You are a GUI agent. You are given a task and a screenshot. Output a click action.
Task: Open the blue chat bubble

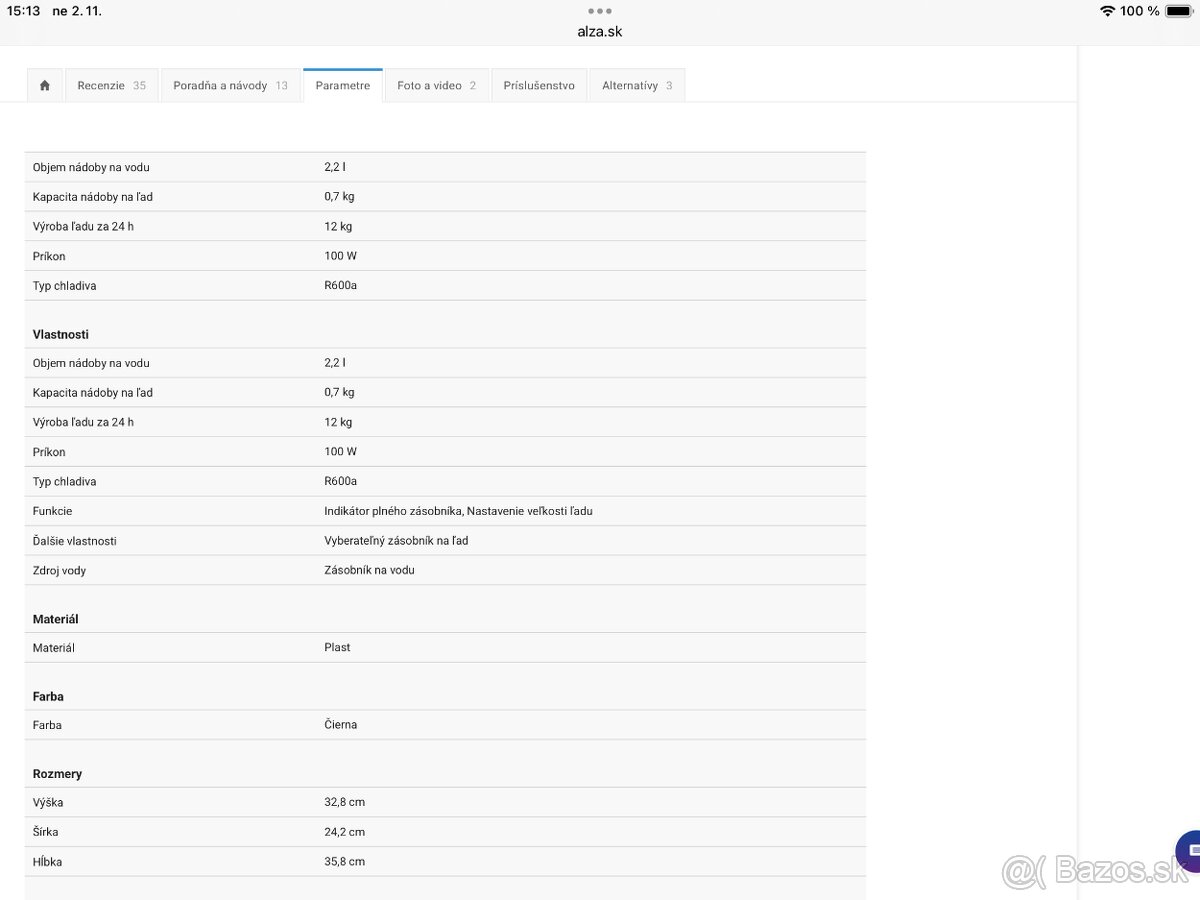click(x=1189, y=850)
